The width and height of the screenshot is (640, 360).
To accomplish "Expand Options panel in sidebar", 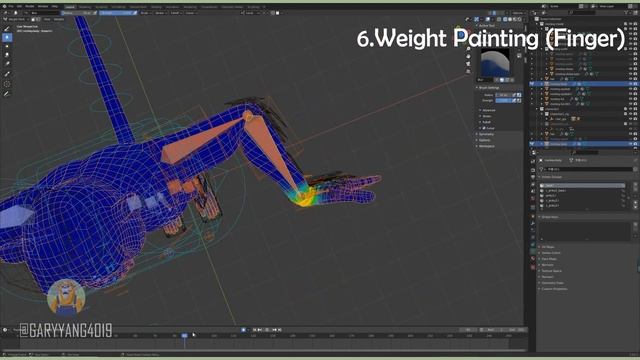I will point(484,140).
